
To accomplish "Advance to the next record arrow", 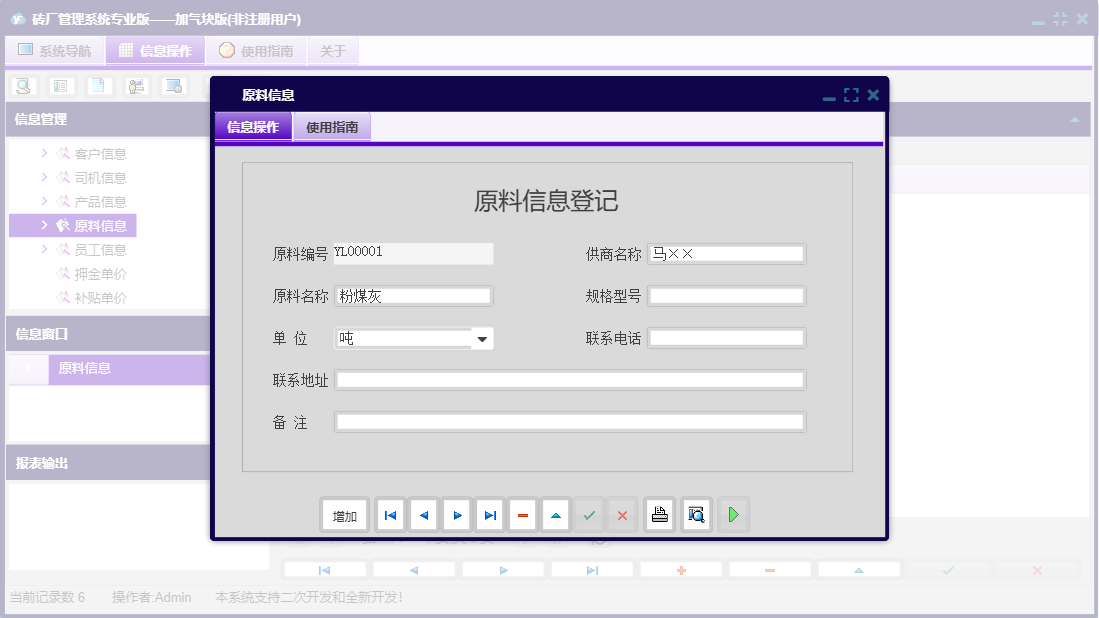I will 457,514.
